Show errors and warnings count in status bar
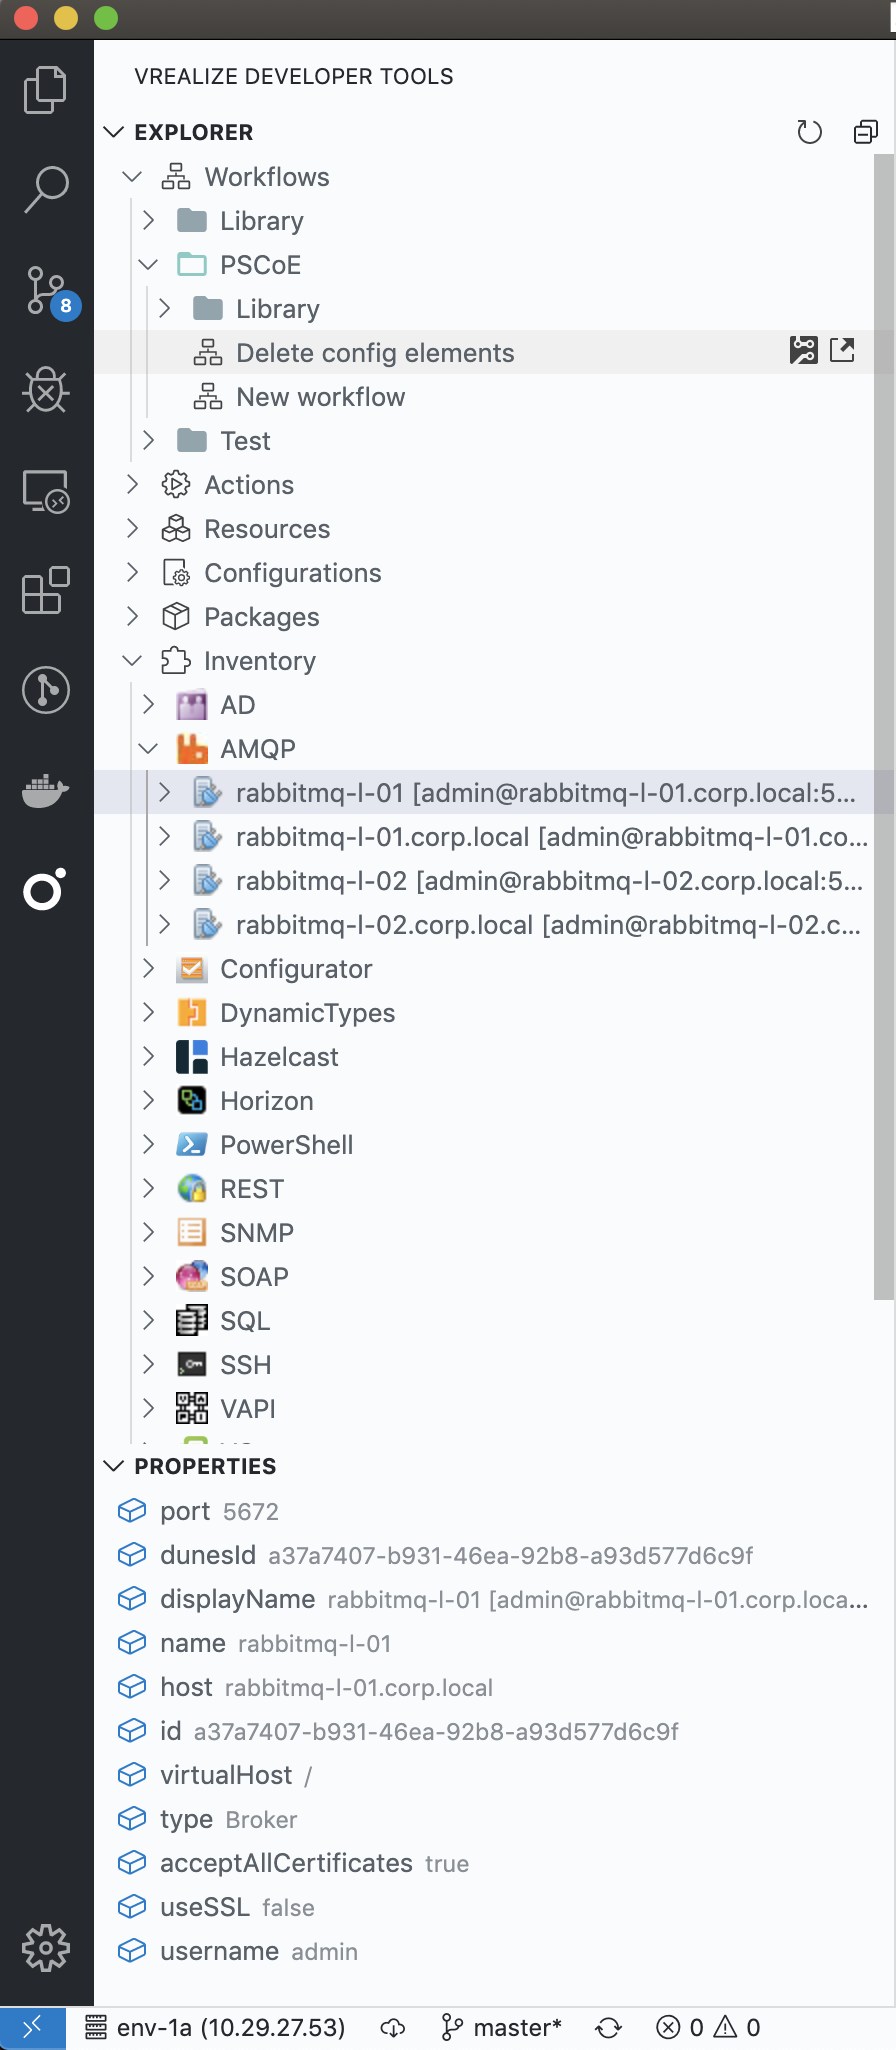 tap(708, 2028)
